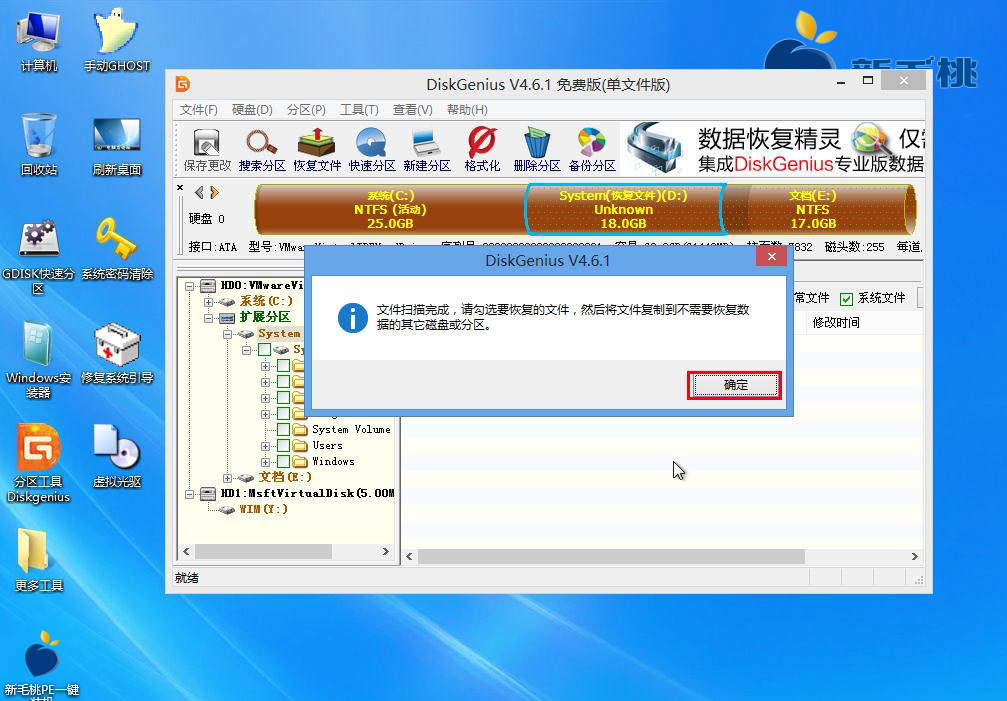Image resolution: width=1007 pixels, height=701 pixels.
Task: Click the 新毛桃PE一键装机 desktop icon
Action: [x=40, y=666]
